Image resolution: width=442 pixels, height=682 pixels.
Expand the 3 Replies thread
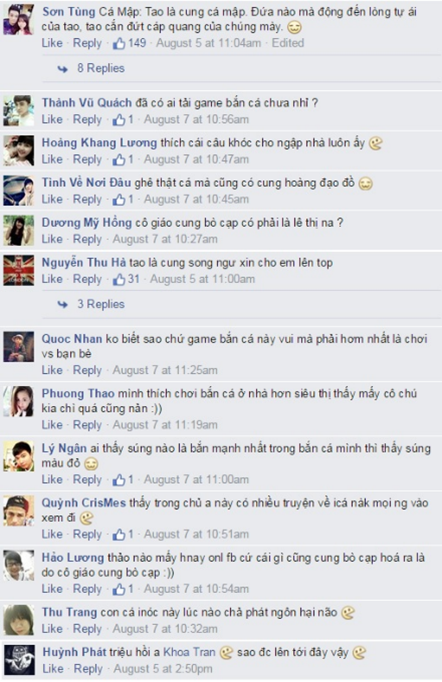[x=101, y=304]
